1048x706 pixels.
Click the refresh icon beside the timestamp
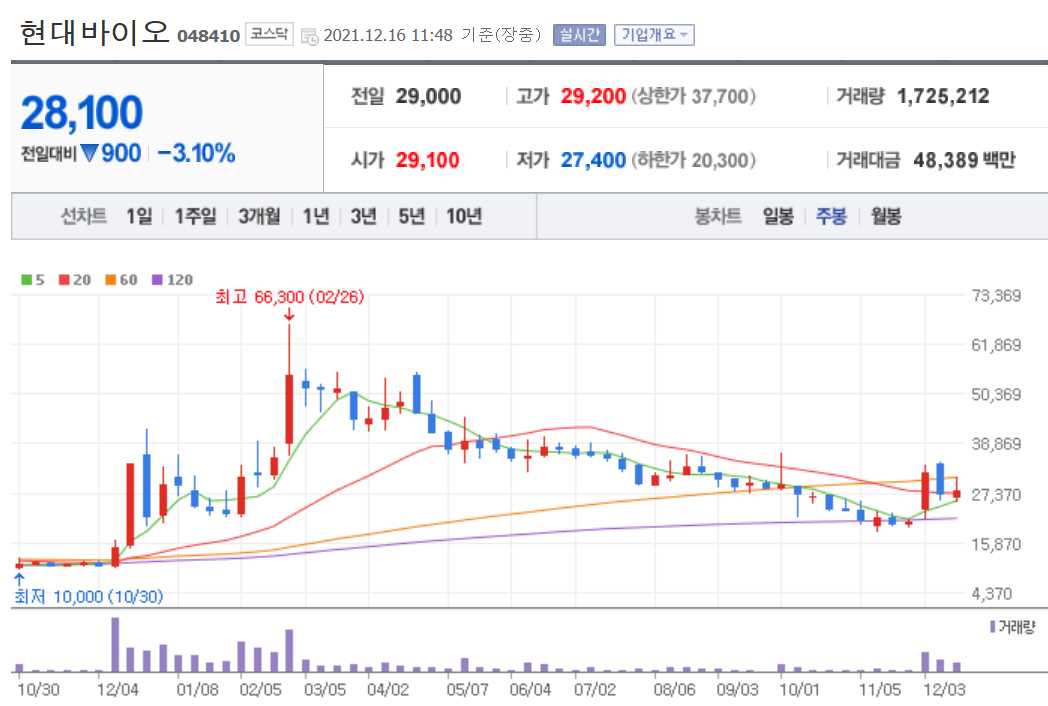[312, 33]
